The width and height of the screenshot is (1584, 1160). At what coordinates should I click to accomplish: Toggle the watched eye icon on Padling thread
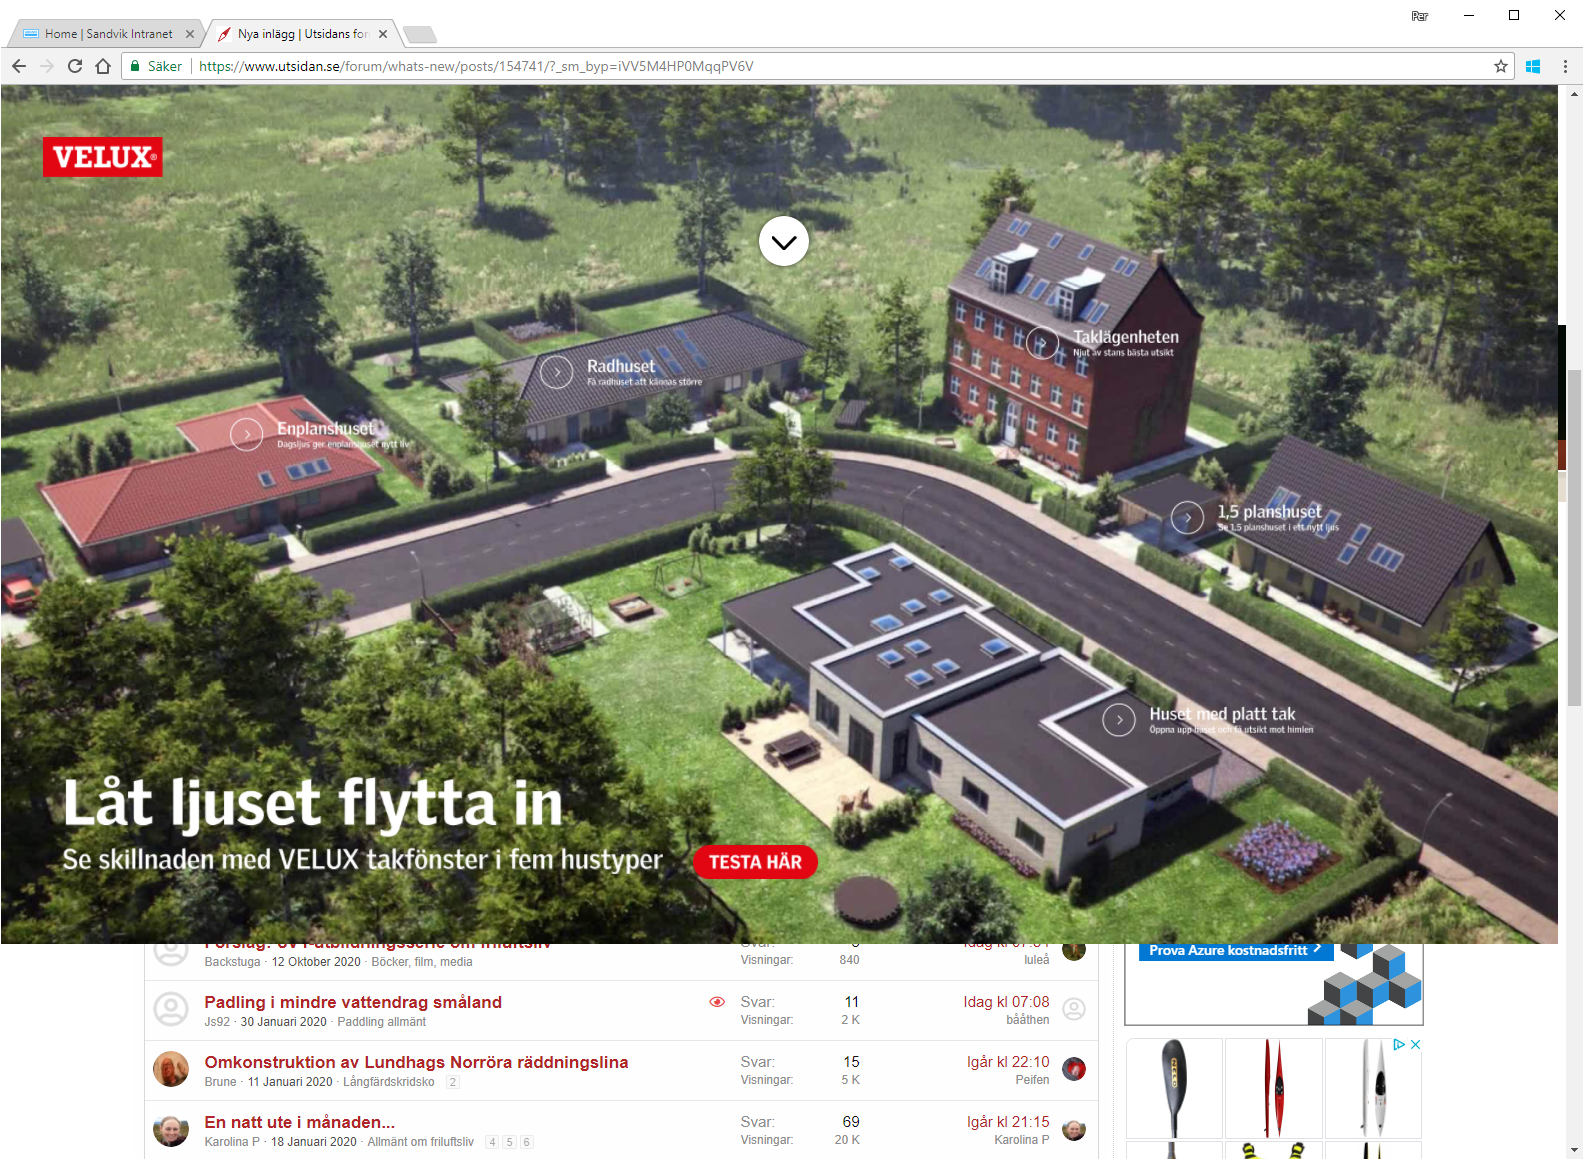[x=717, y=1002]
